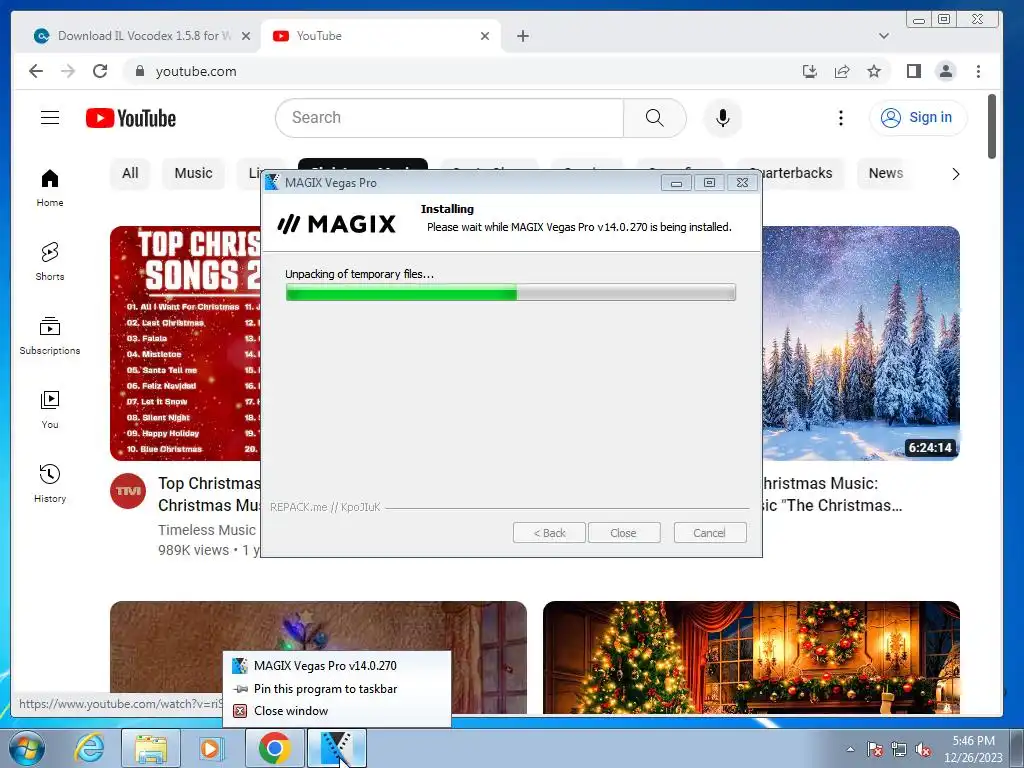This screenshot has width=1024, height=768.
Task: Open Shorts in YouTube sidebar
Action: [x=50, y=261]
